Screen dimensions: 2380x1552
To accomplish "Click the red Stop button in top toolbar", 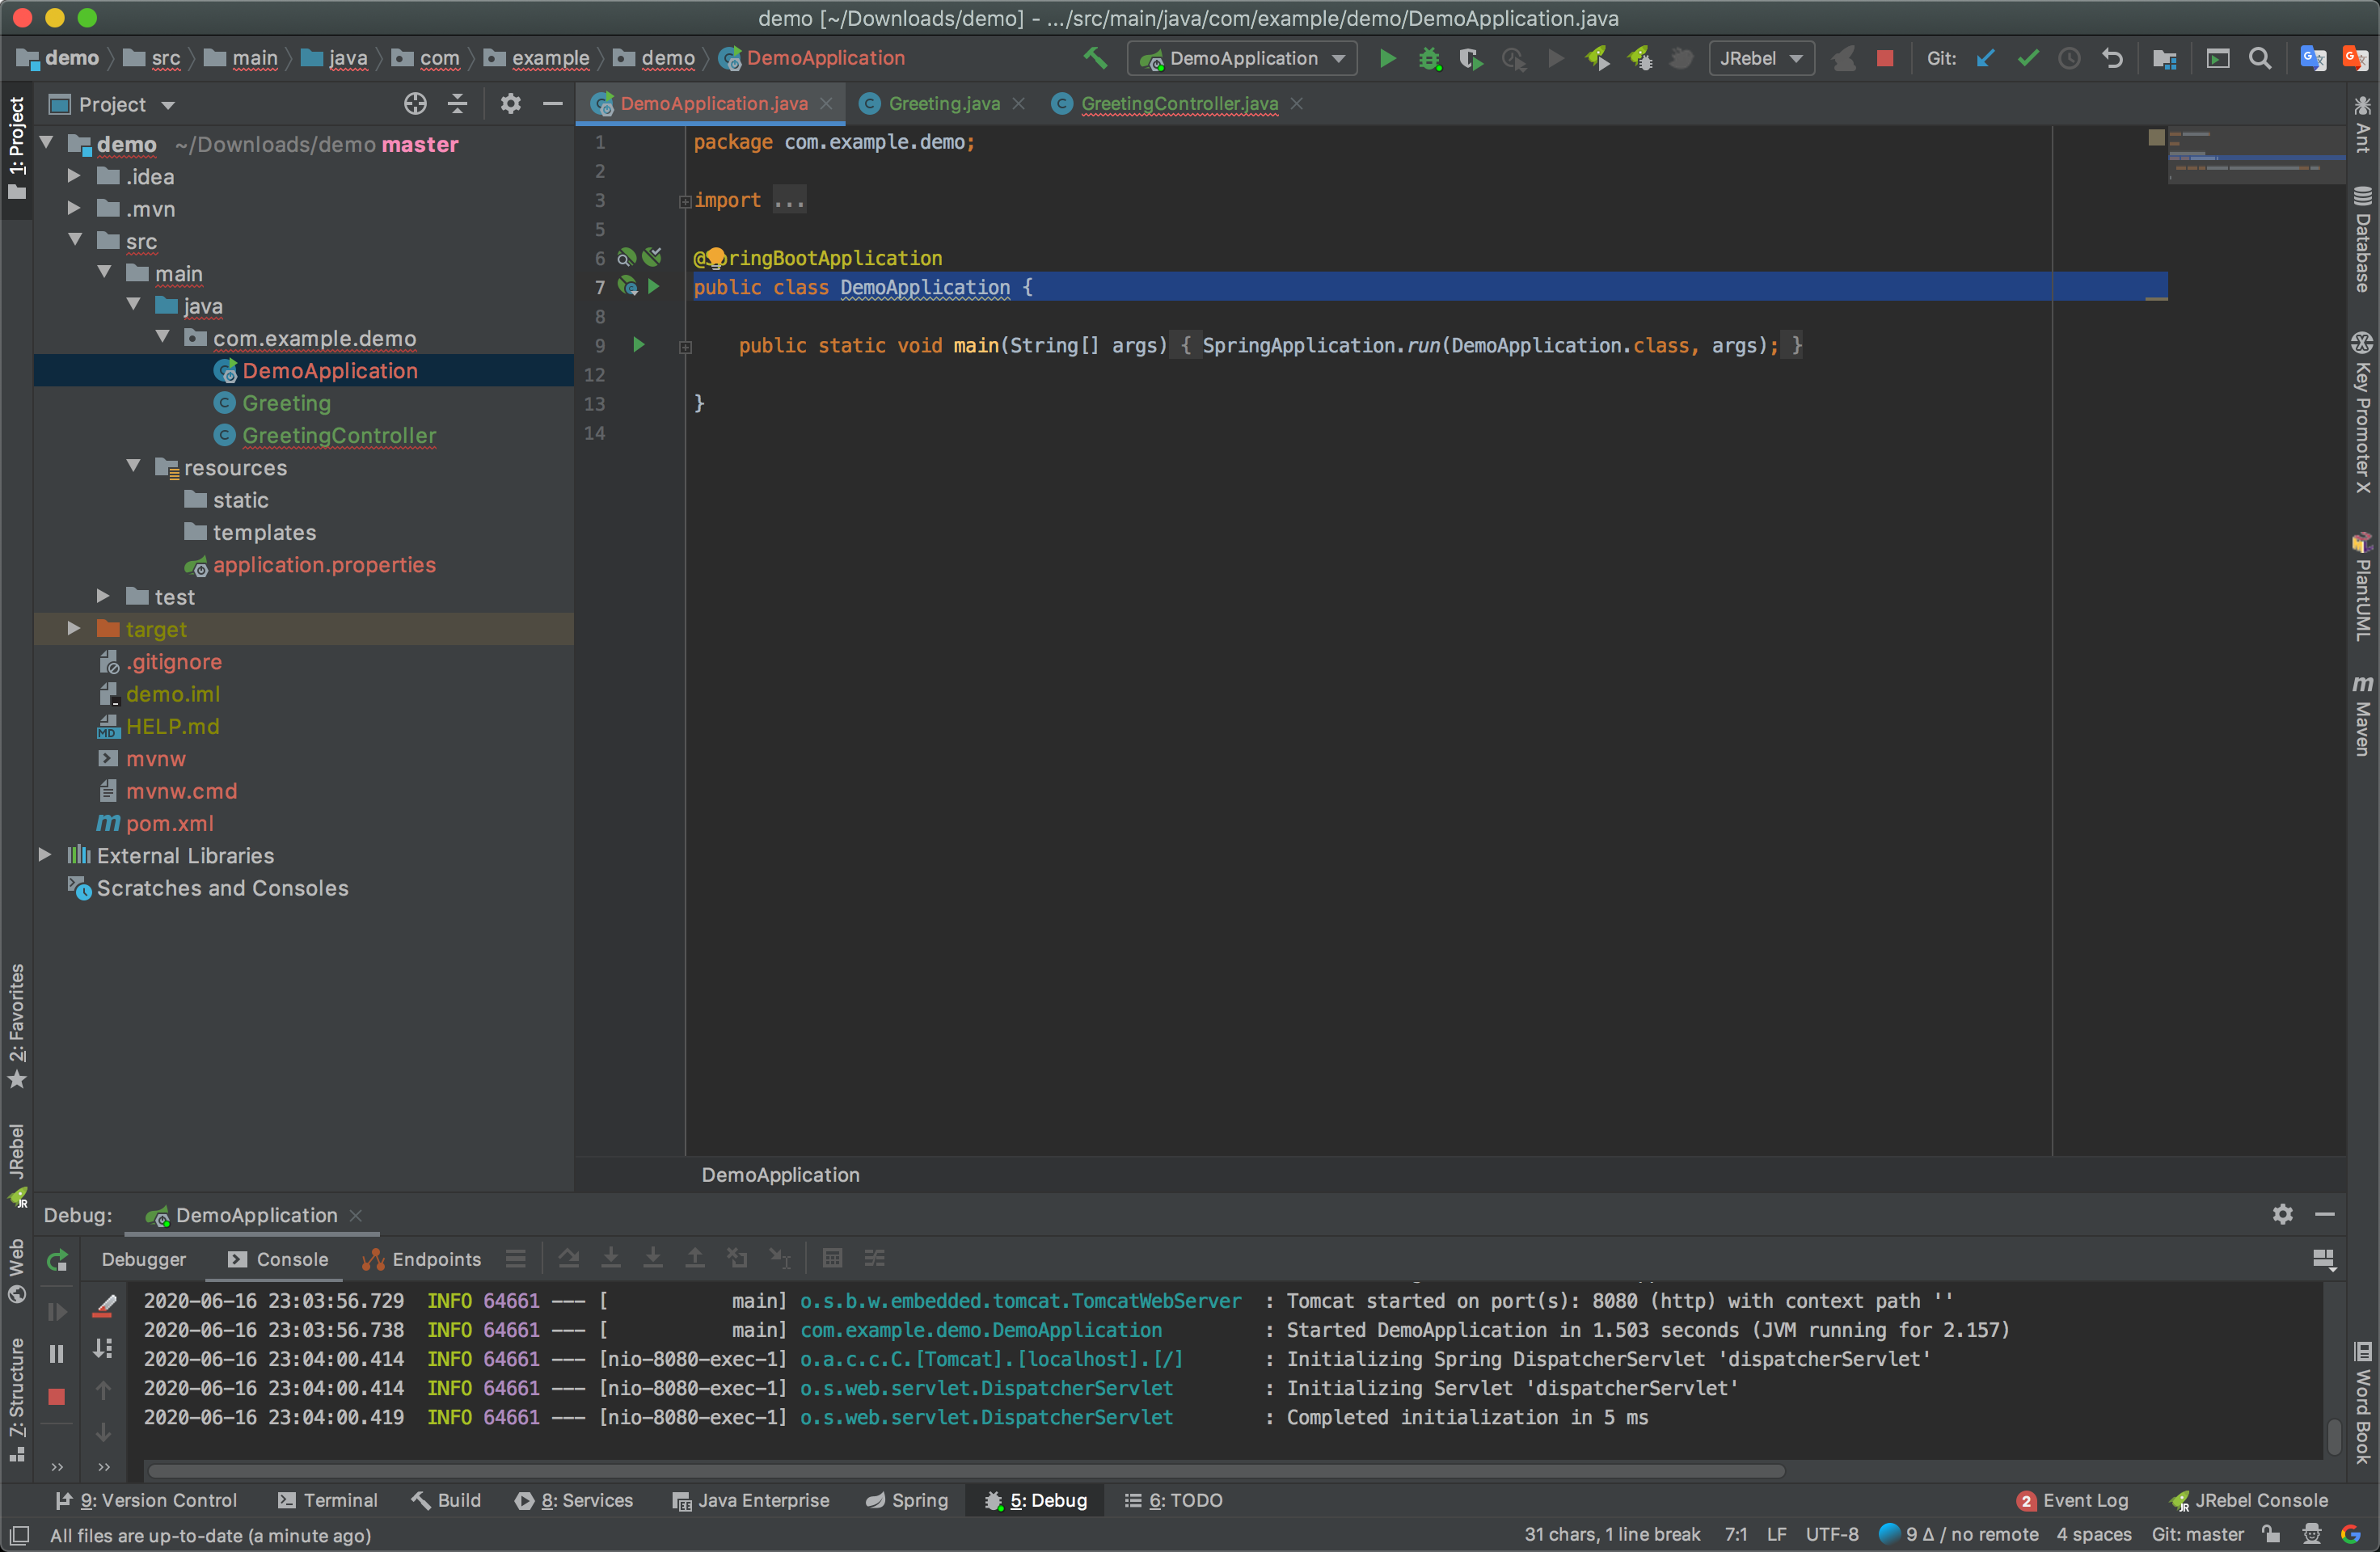I will click(x=1885, y=59).
